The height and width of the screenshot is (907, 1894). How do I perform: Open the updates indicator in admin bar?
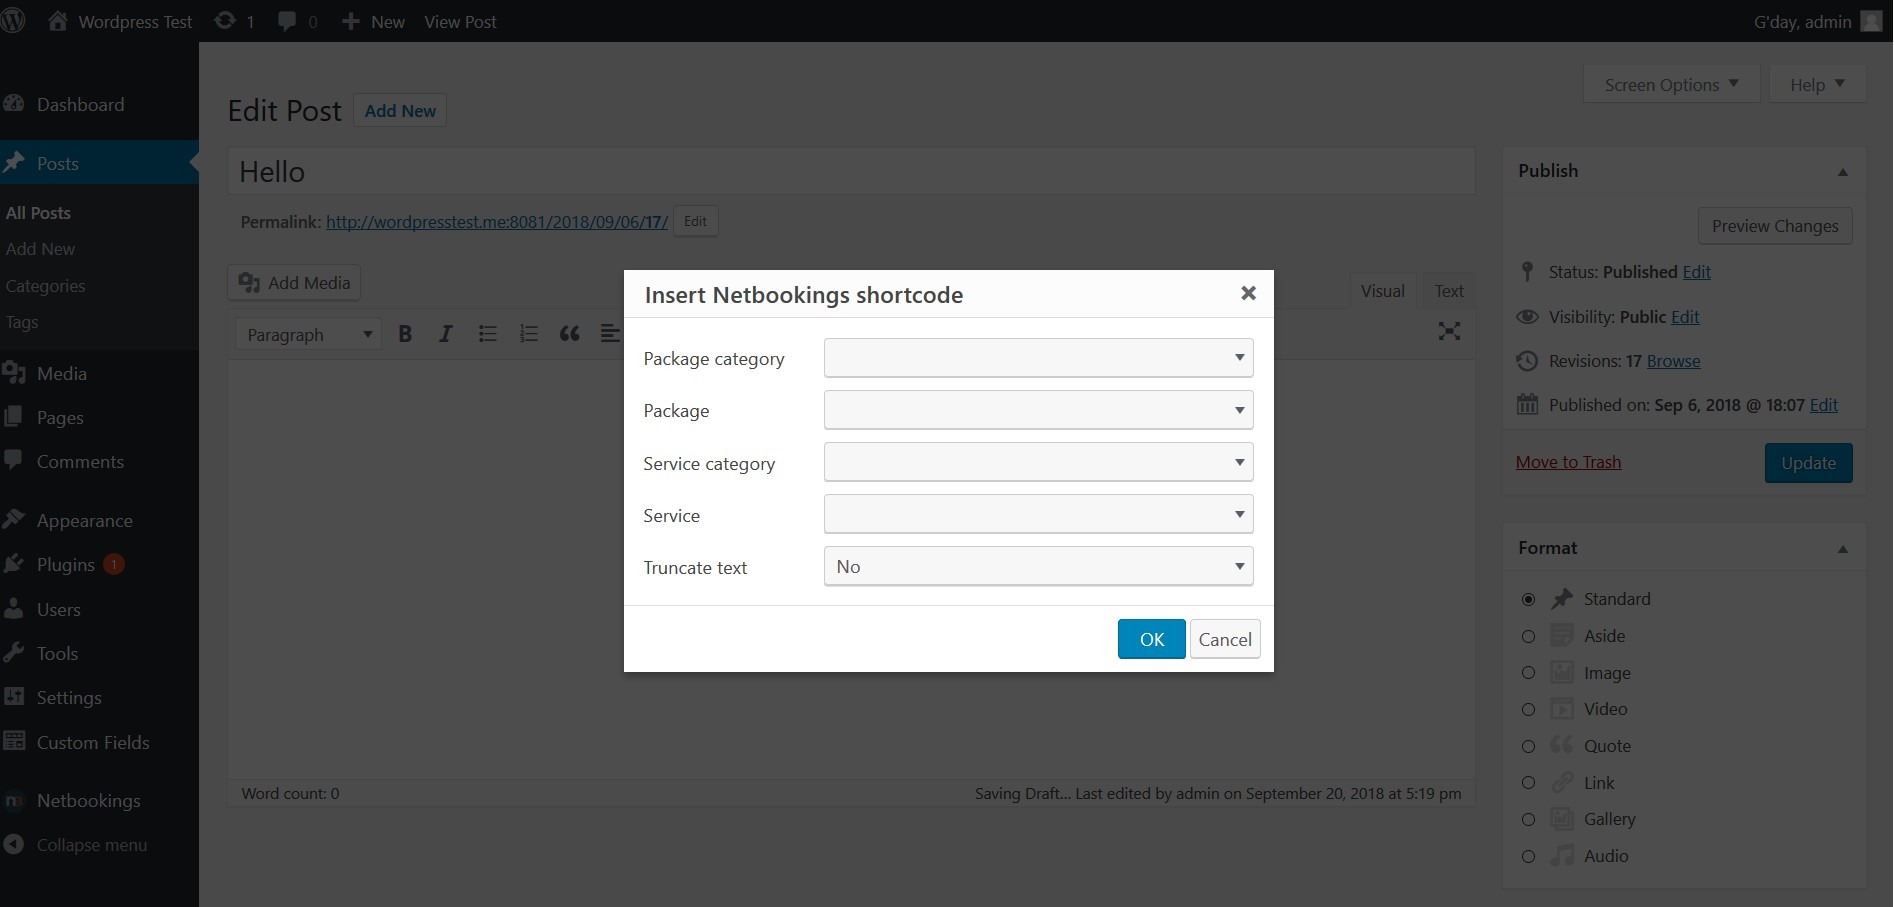click(x=235, y=21)
